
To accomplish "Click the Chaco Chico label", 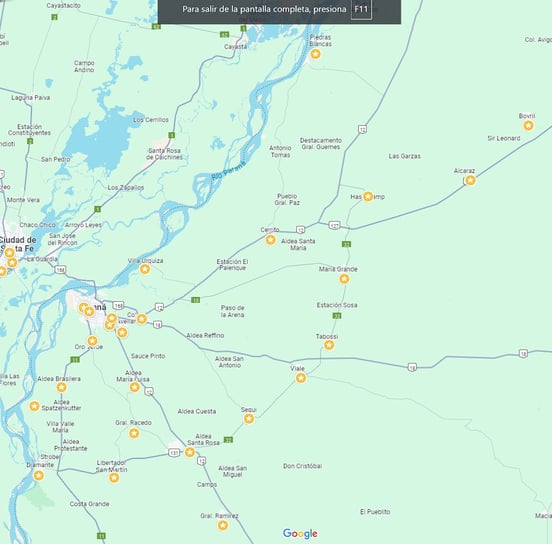I will pos(37,225).
